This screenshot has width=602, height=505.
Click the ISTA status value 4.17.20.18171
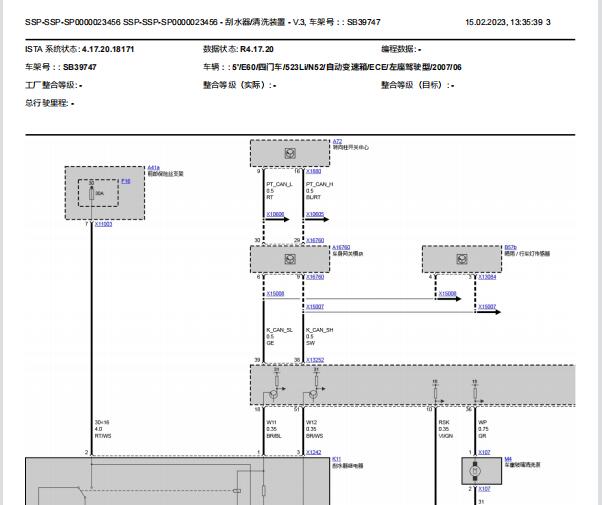[x=108, y=49]
